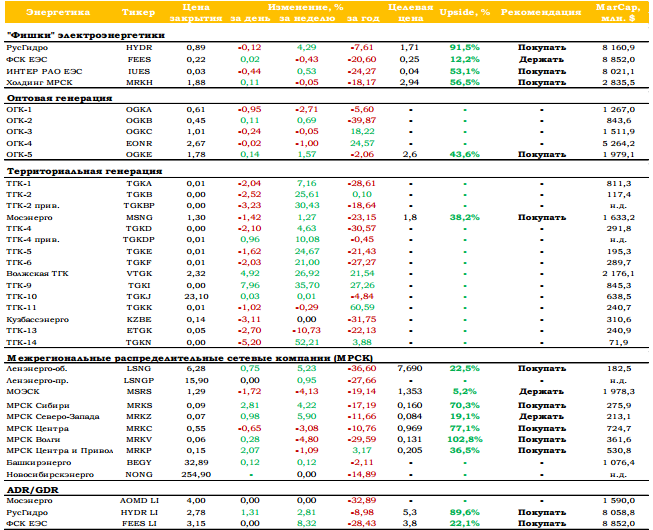Click the NONG ticker cell
Image resolution: width=653 pixels, height=530 pixels.
pos(139,475)
